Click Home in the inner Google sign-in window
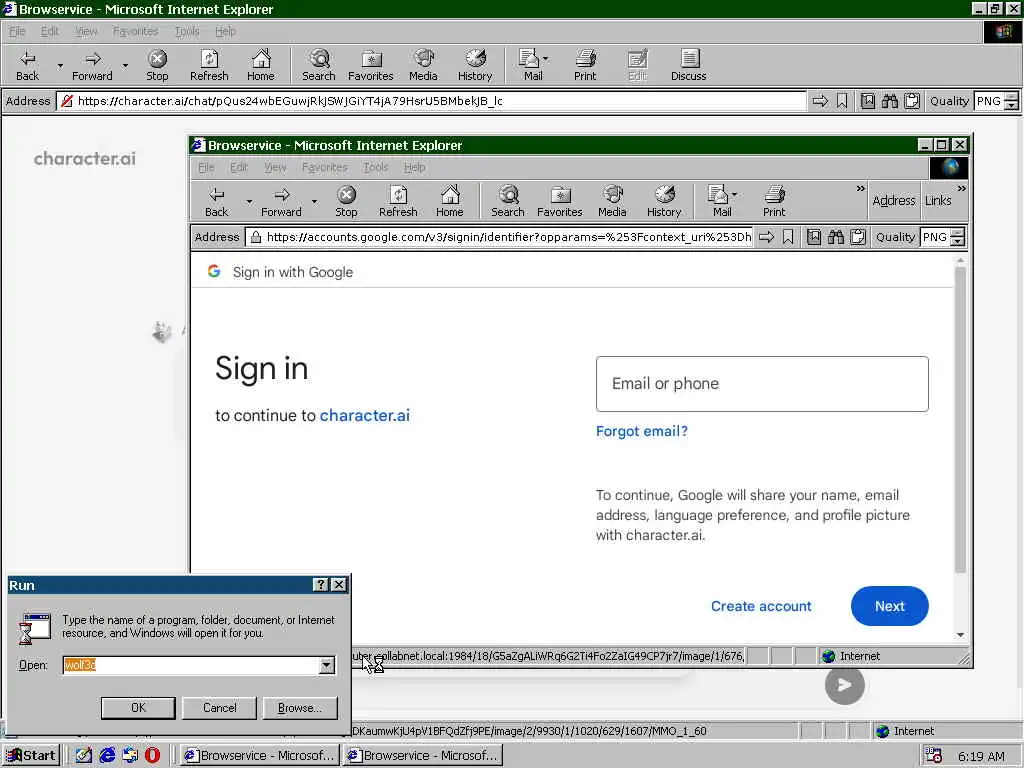Image resolution: width=1024 pixels, height=768 pixels. coord(449,201)
